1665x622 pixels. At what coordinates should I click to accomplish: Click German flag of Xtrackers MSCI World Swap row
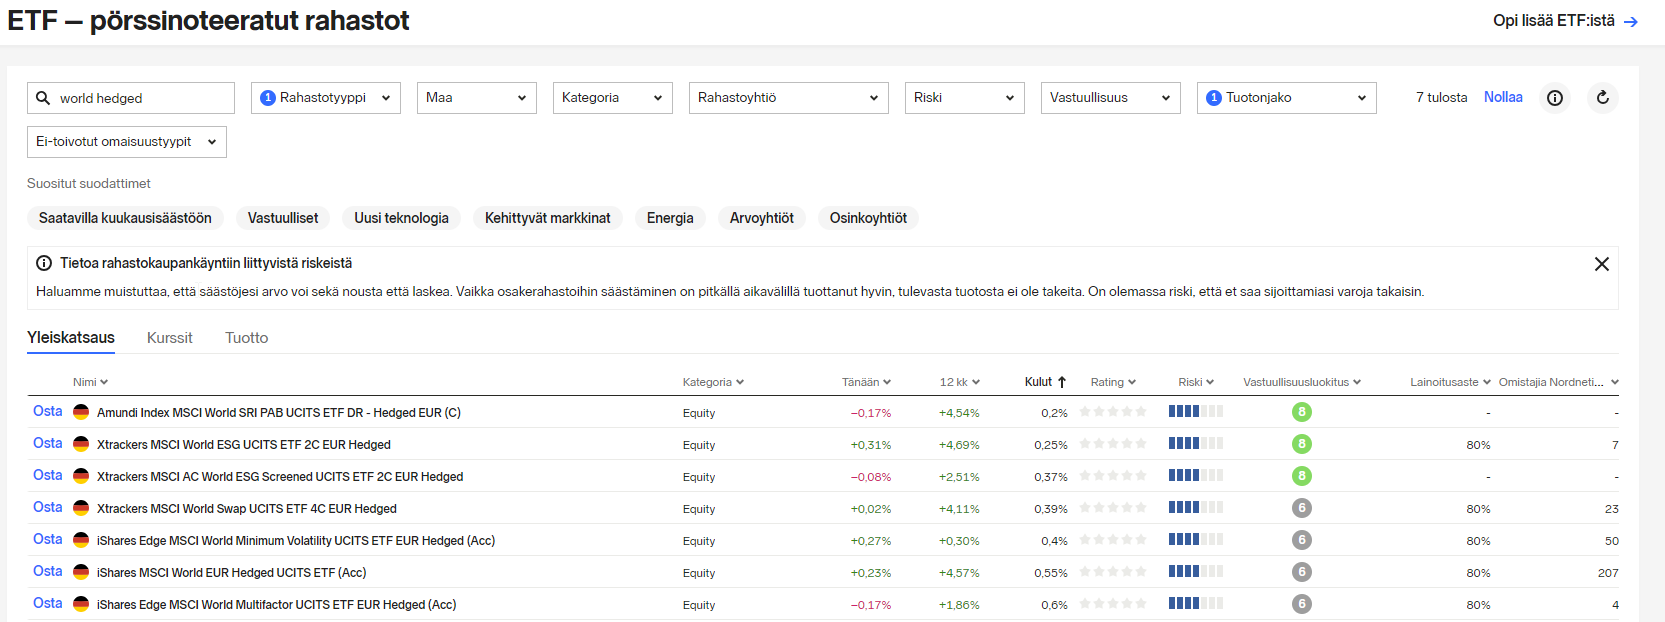(81, 508)
